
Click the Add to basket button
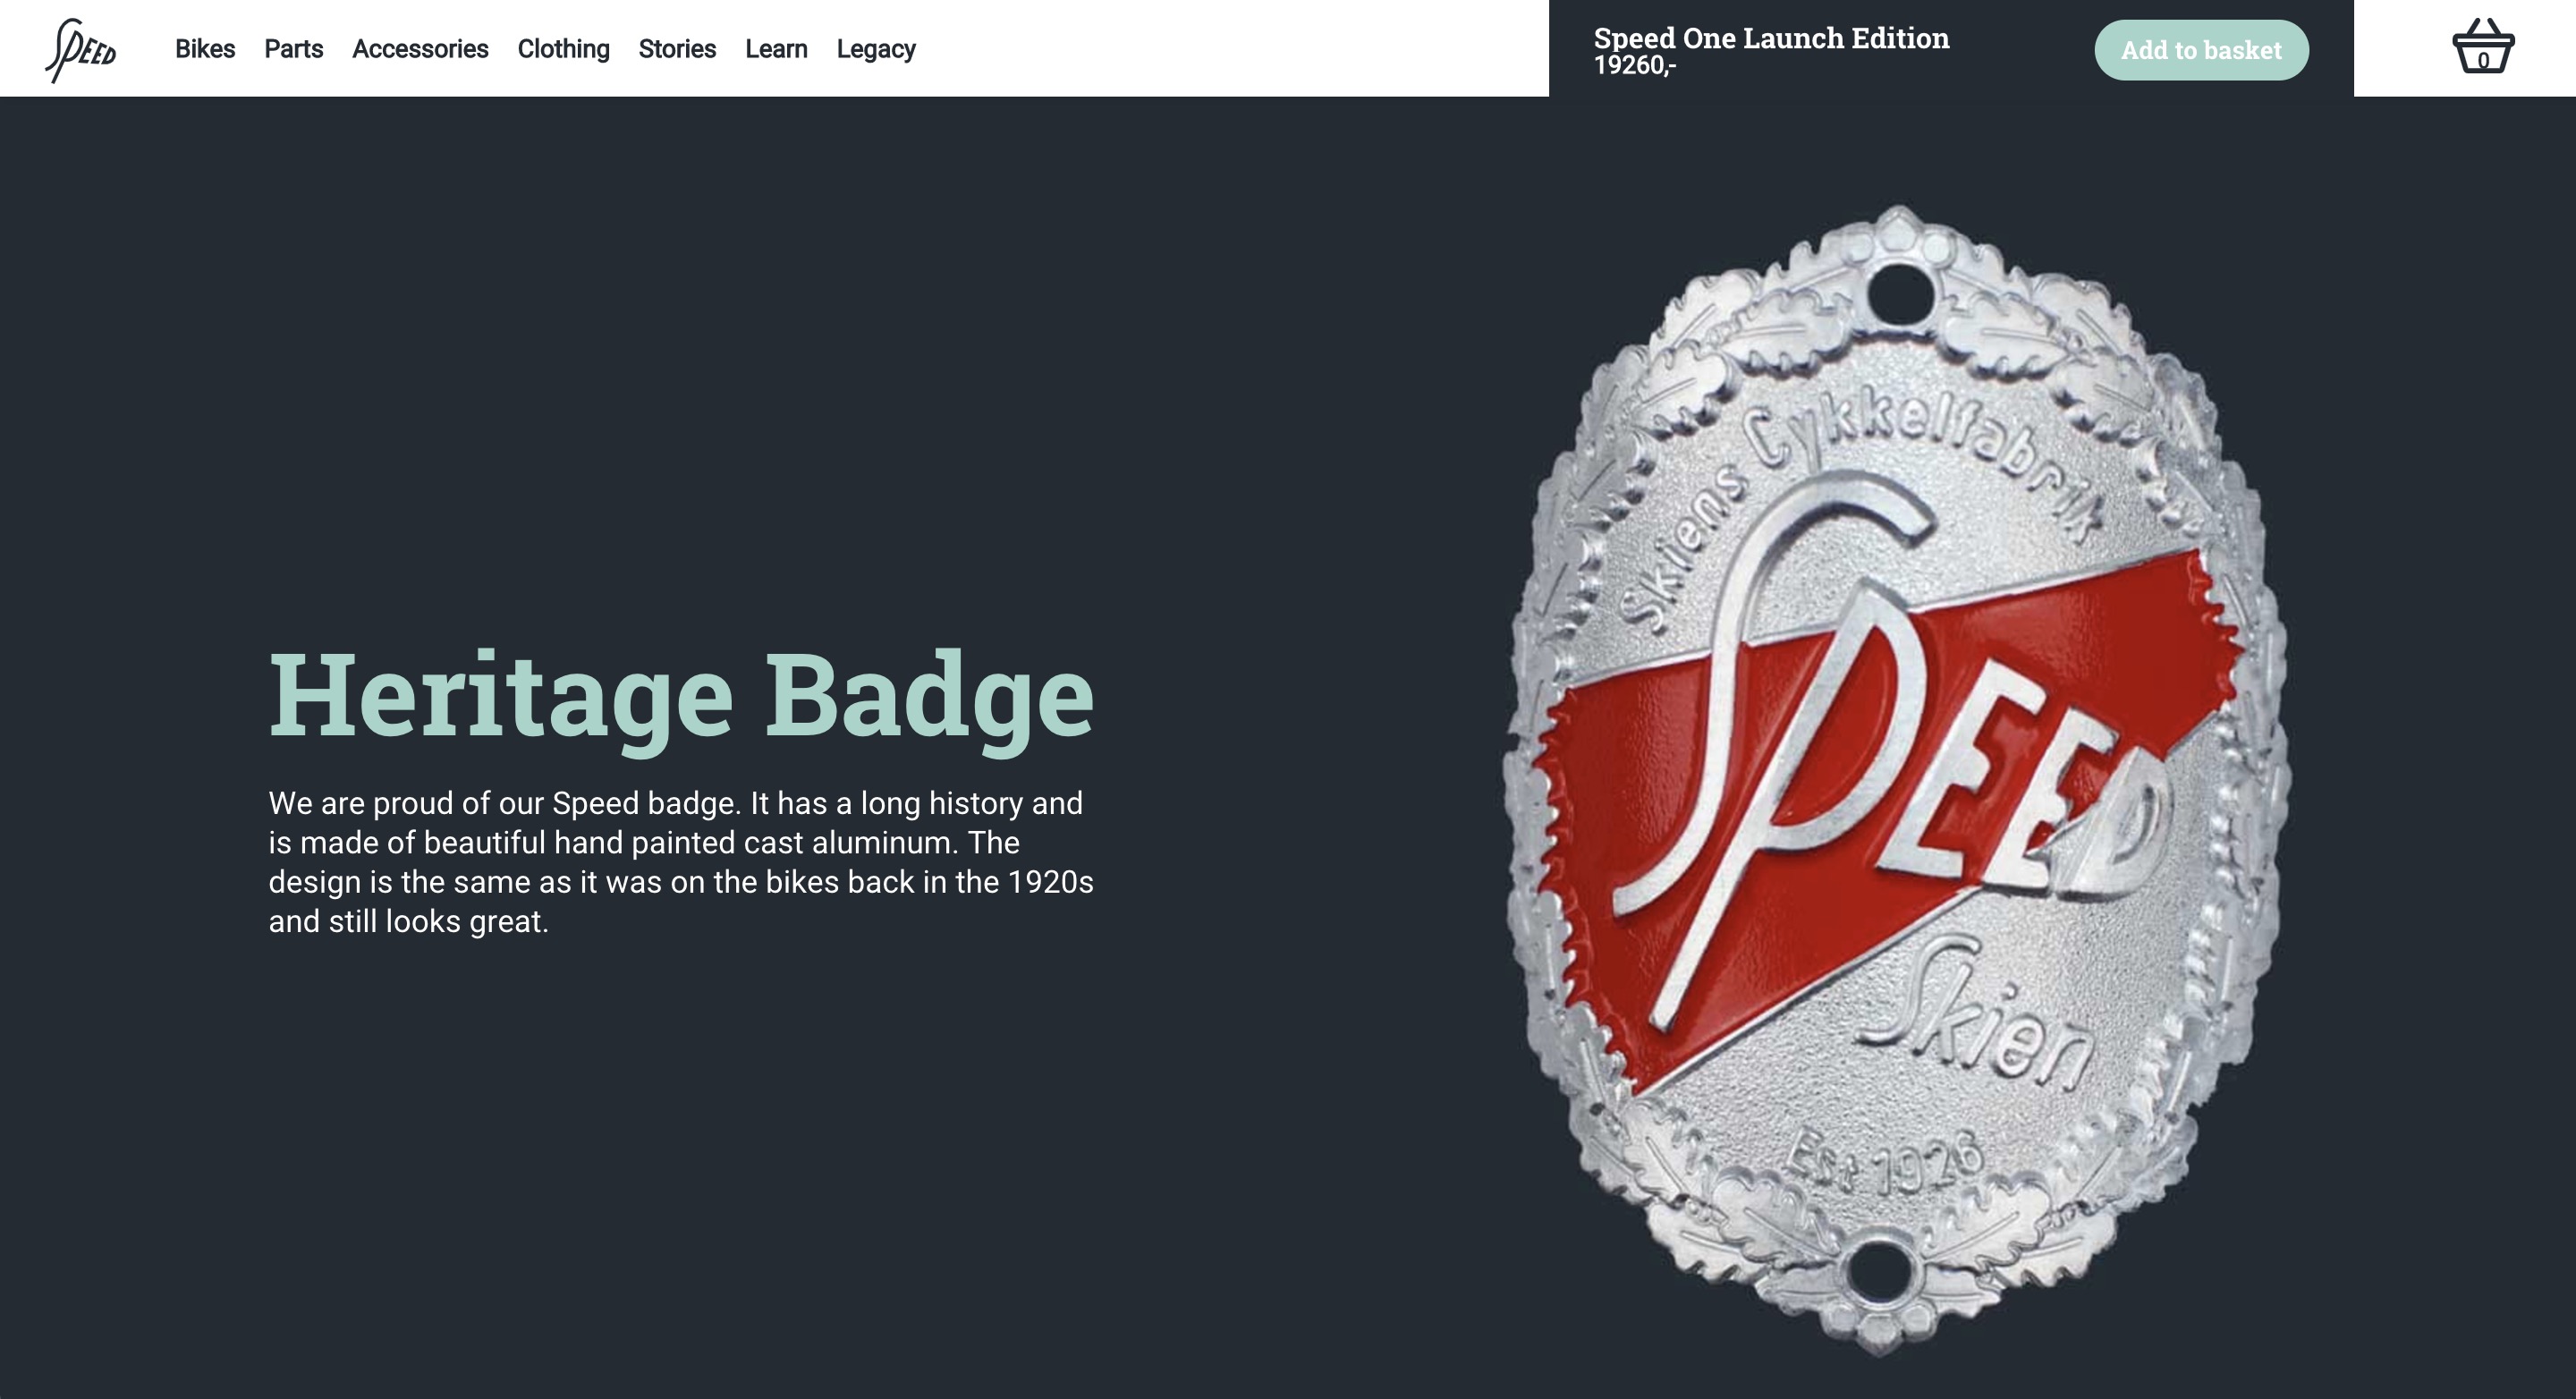click(x=2201, y=50)
